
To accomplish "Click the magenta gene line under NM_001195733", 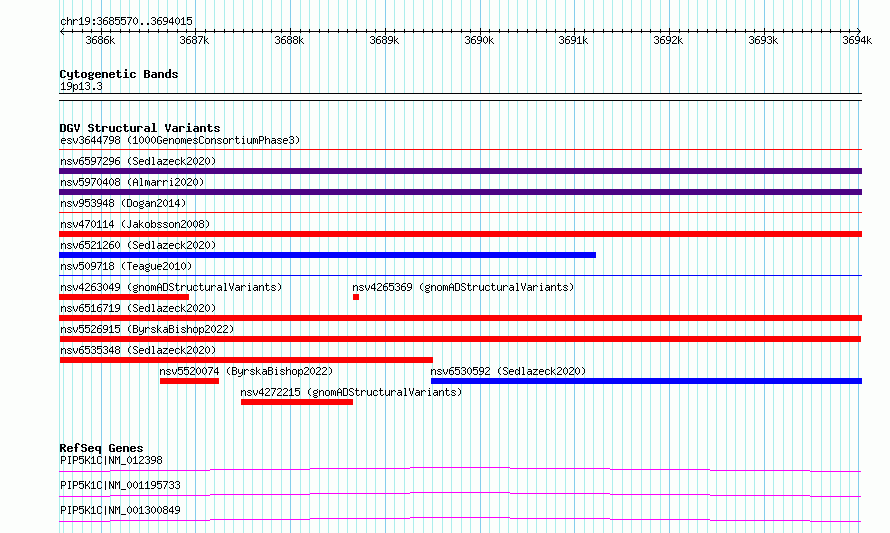I will 460,494.
